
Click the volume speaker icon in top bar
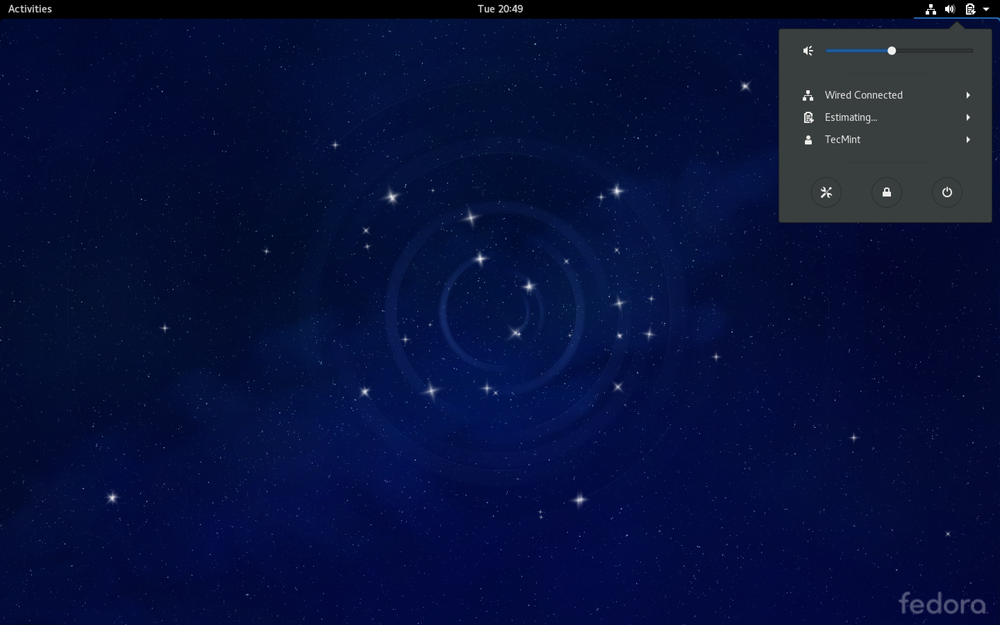[950, 9]
